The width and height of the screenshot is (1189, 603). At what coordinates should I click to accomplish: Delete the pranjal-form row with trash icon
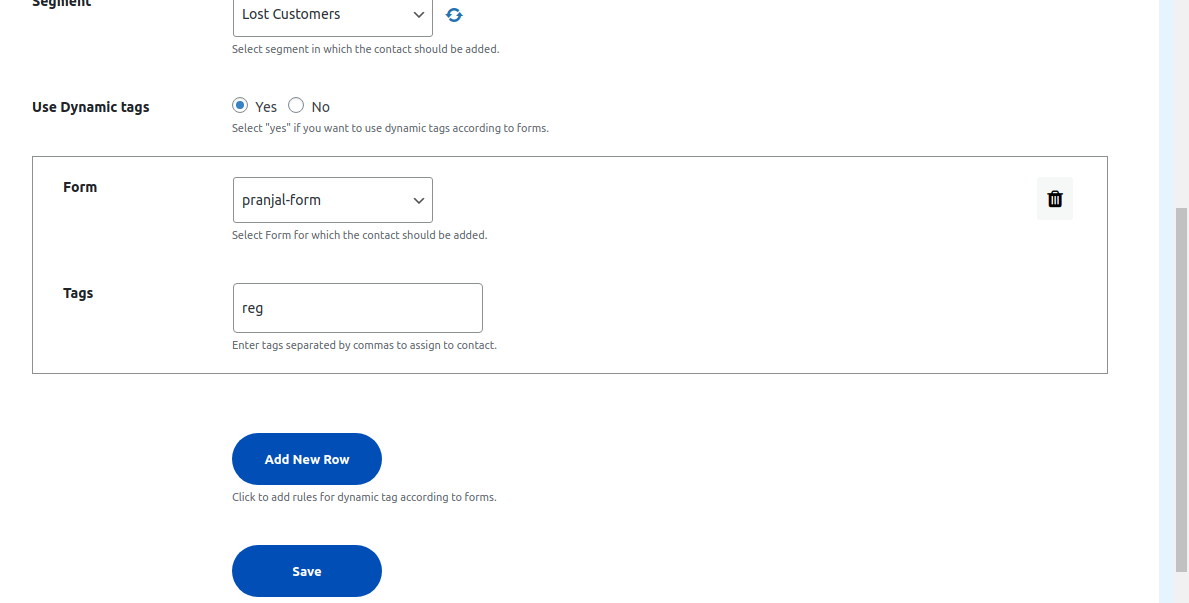pyautogui.click(x=1055, y=199)
